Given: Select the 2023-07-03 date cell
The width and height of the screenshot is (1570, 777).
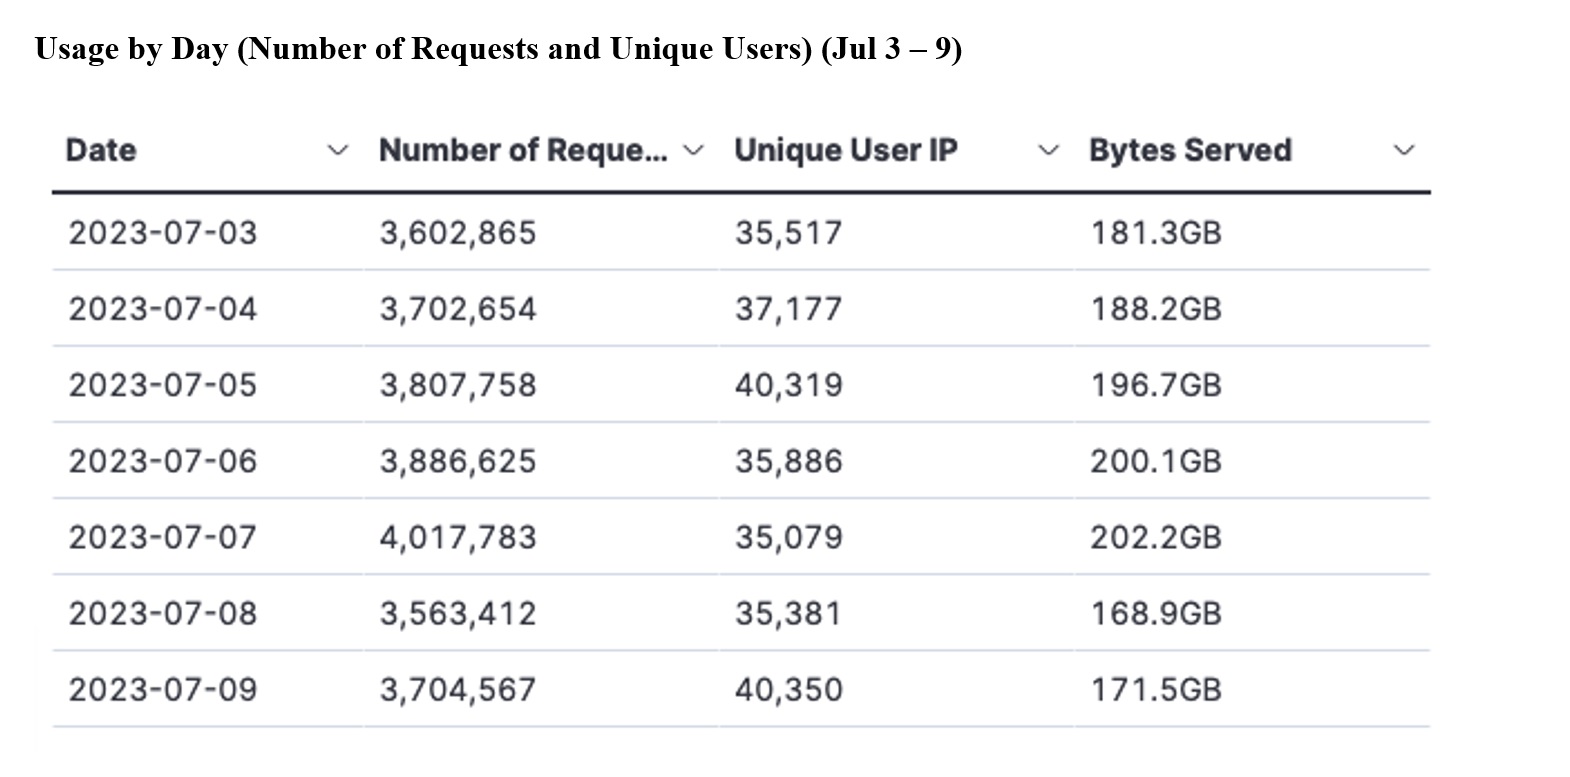Looking at the screenshot, I should tap(163, 233).
